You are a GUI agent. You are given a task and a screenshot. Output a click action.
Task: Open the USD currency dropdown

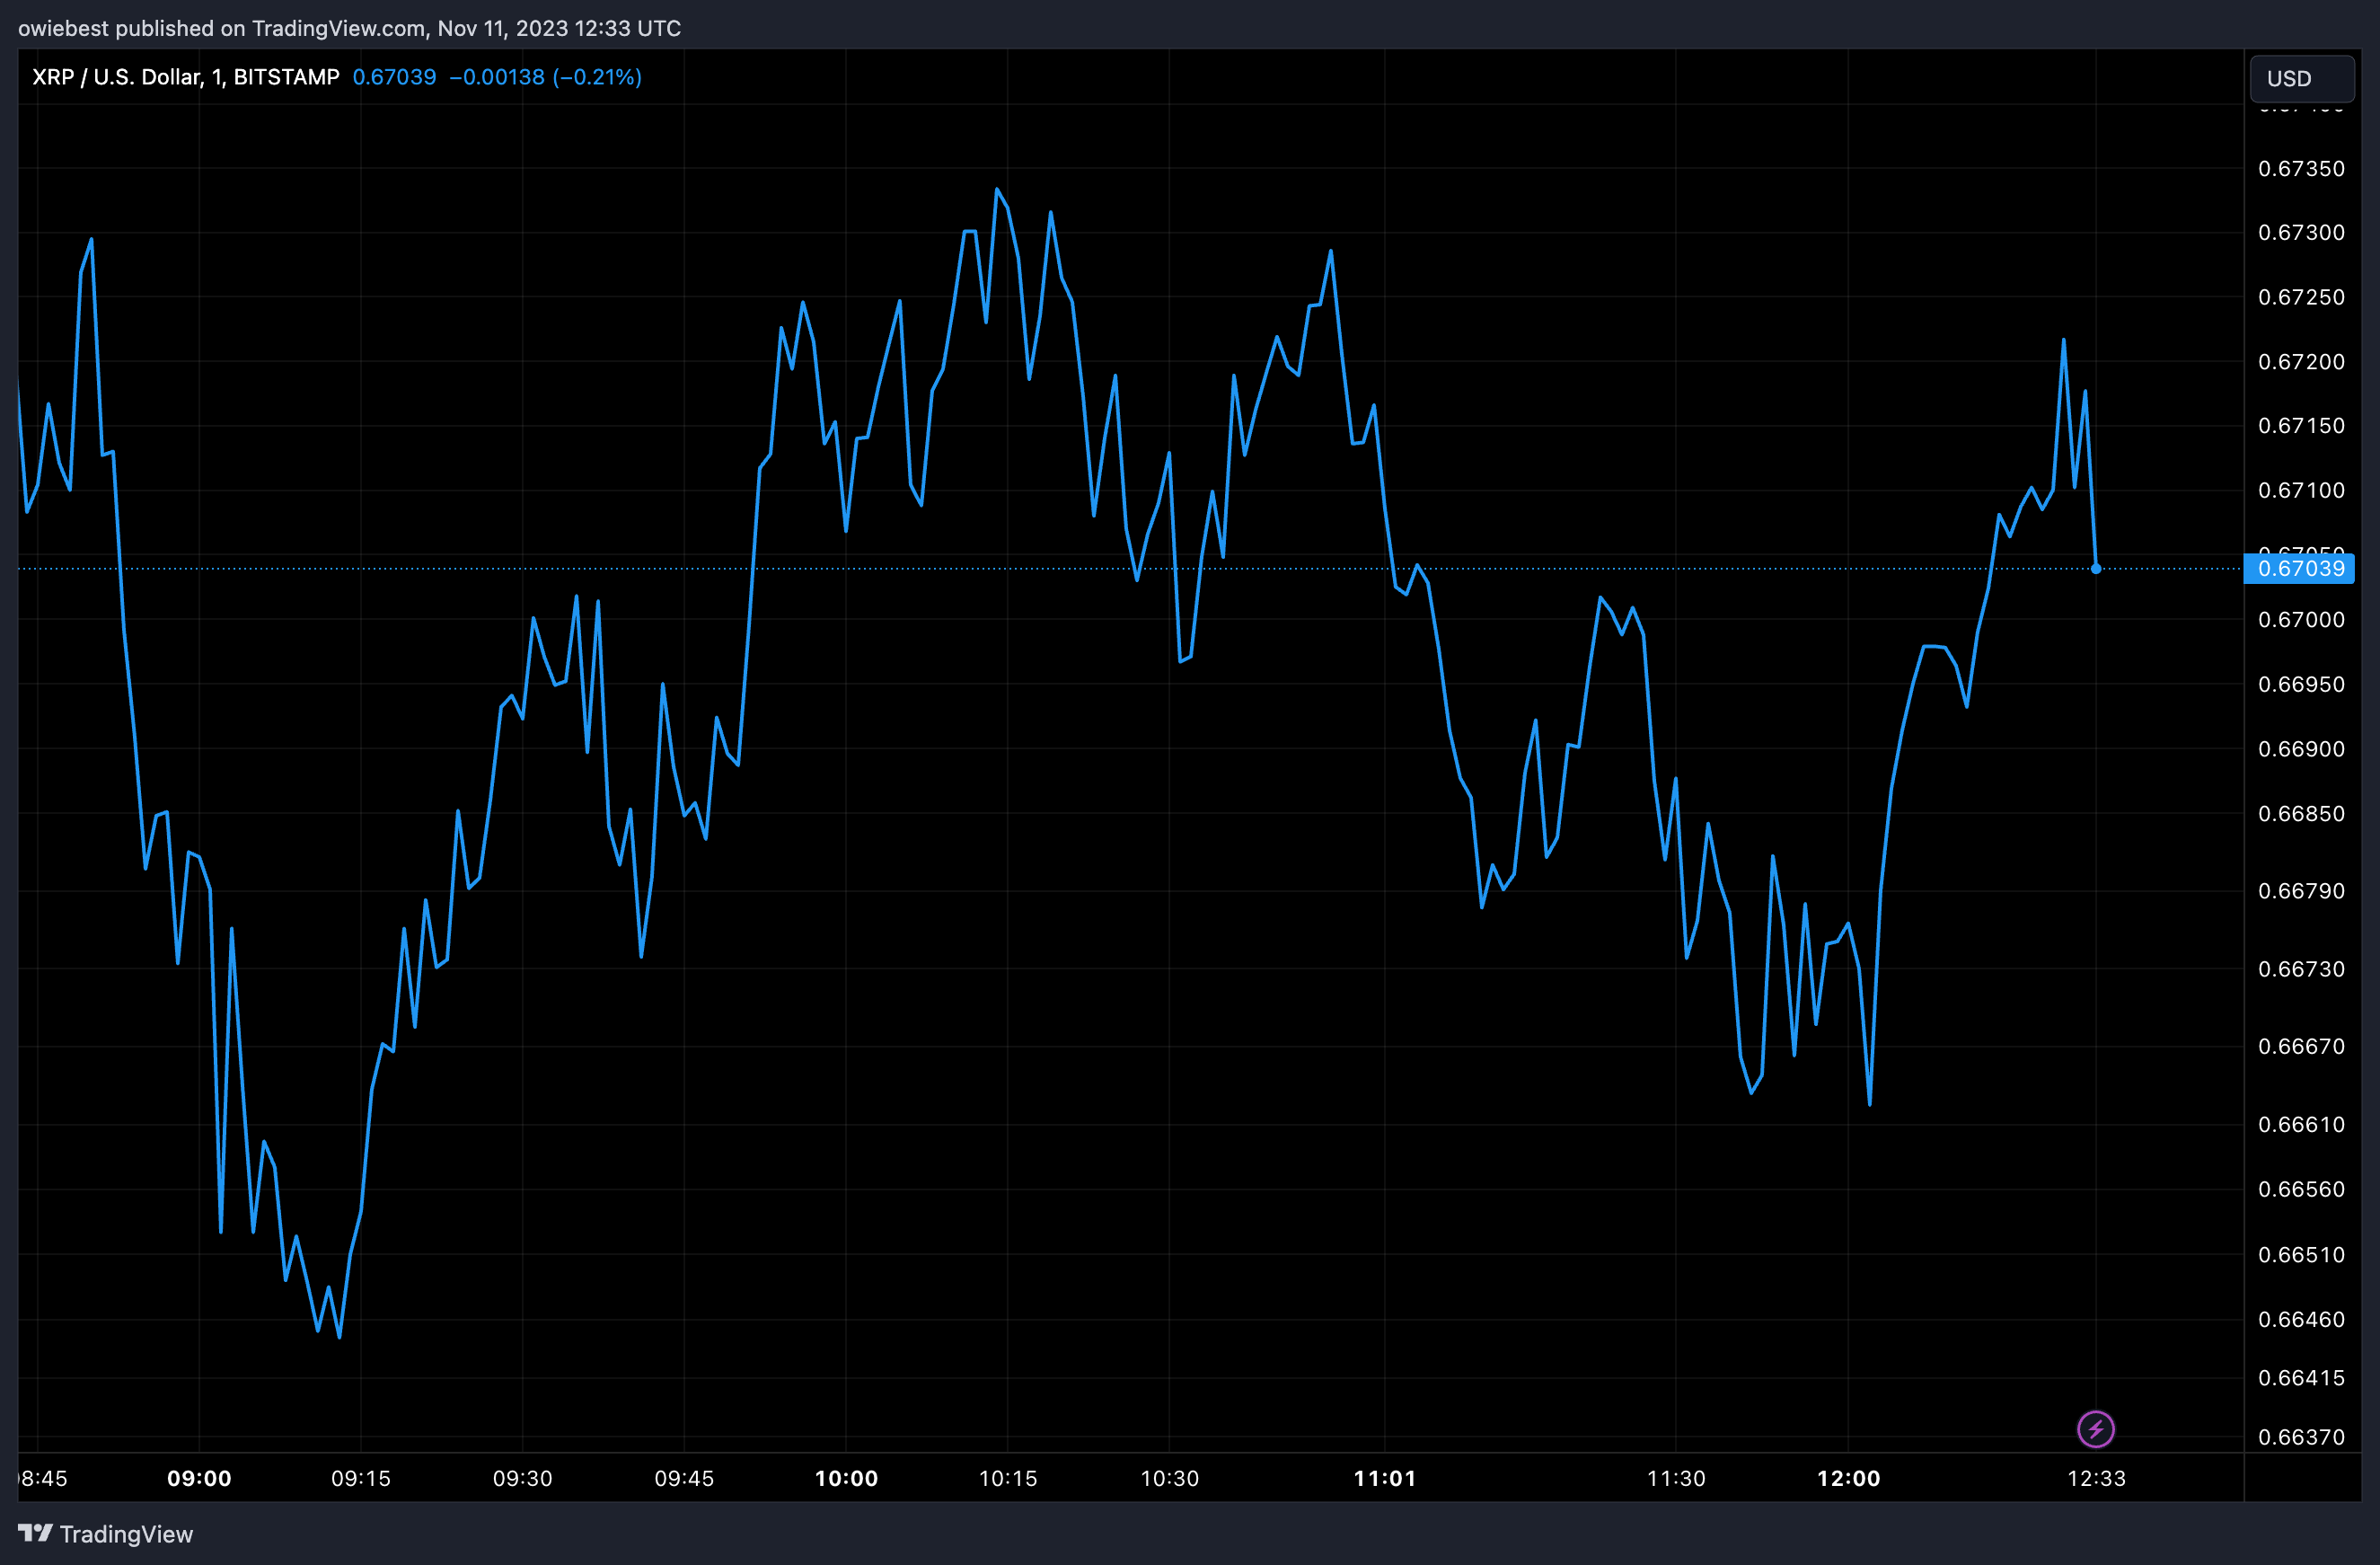coord(2300,78)
